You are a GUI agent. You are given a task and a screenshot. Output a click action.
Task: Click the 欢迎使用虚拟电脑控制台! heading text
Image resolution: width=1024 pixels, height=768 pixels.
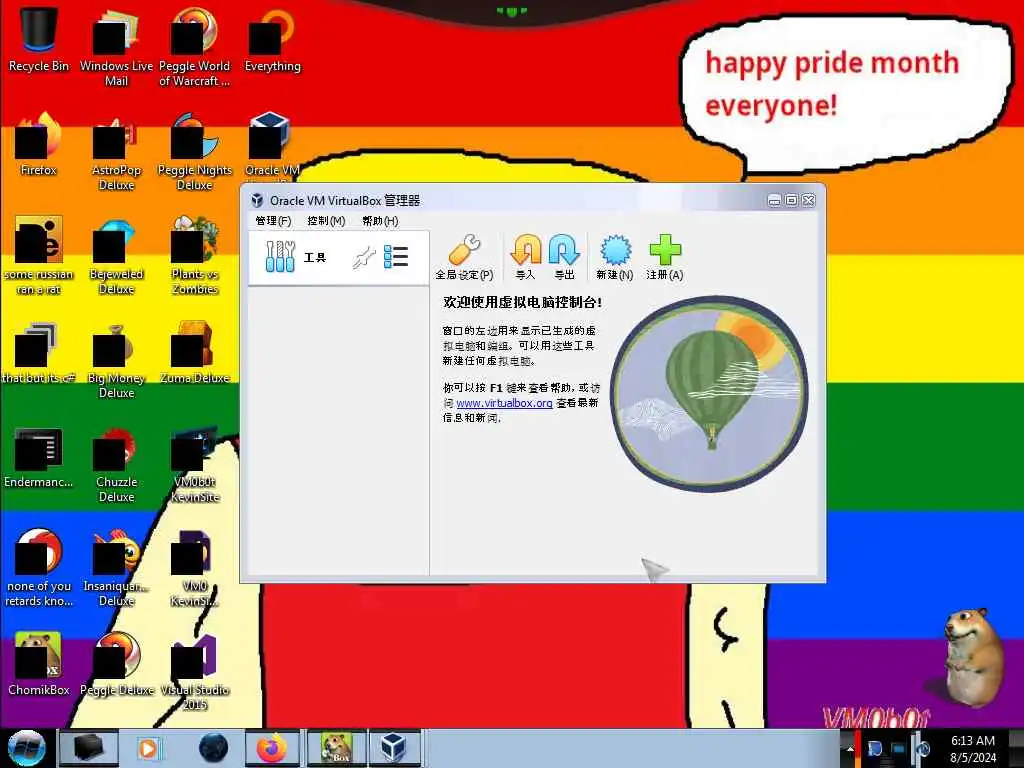[x=522, y=302]
